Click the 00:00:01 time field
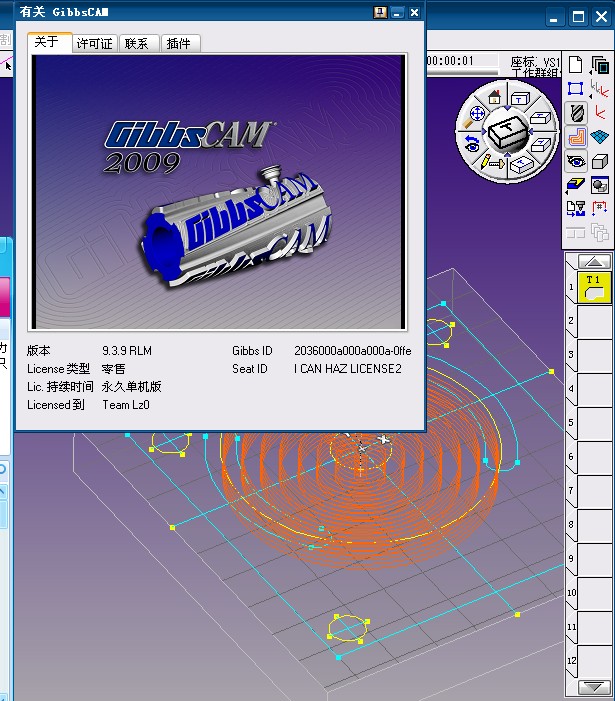This screenshot has height=701, width=615. pos(462,60)
